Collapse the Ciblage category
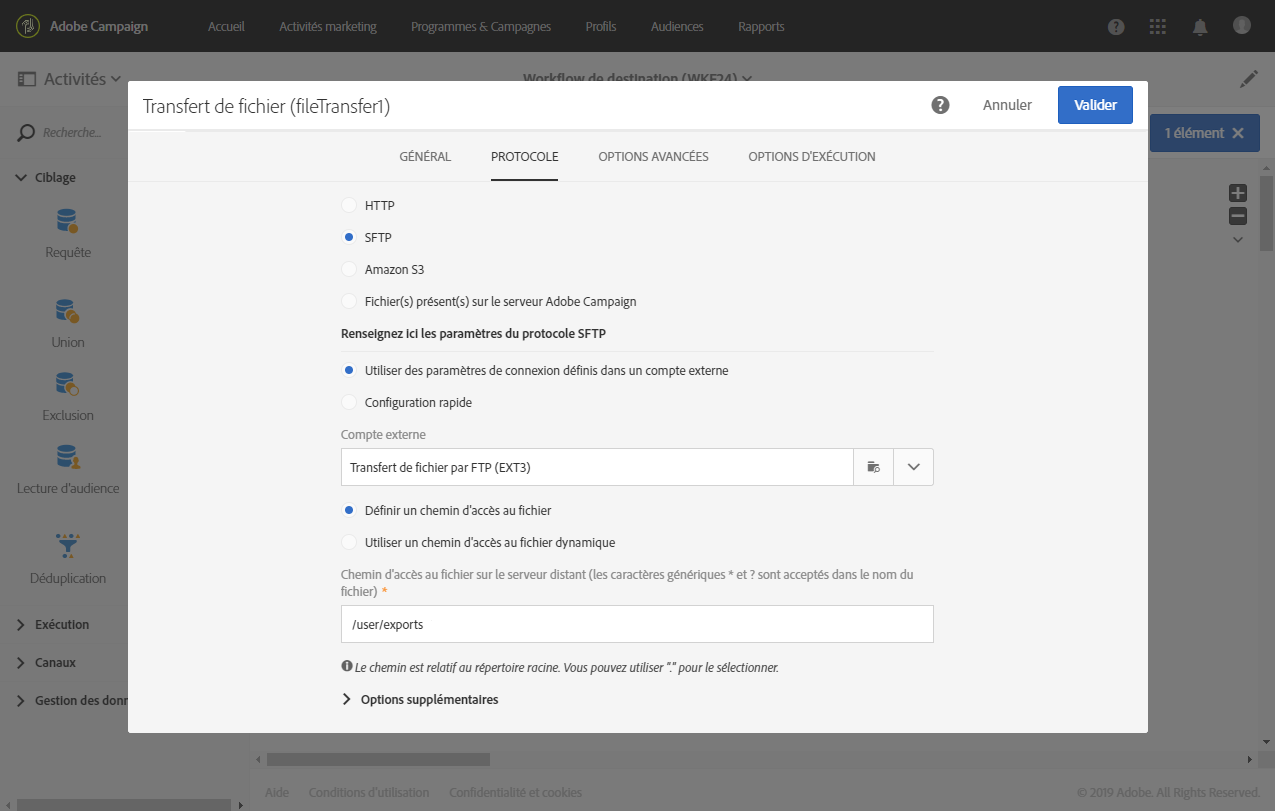1275x811 pixels. (x=22, y=178)
